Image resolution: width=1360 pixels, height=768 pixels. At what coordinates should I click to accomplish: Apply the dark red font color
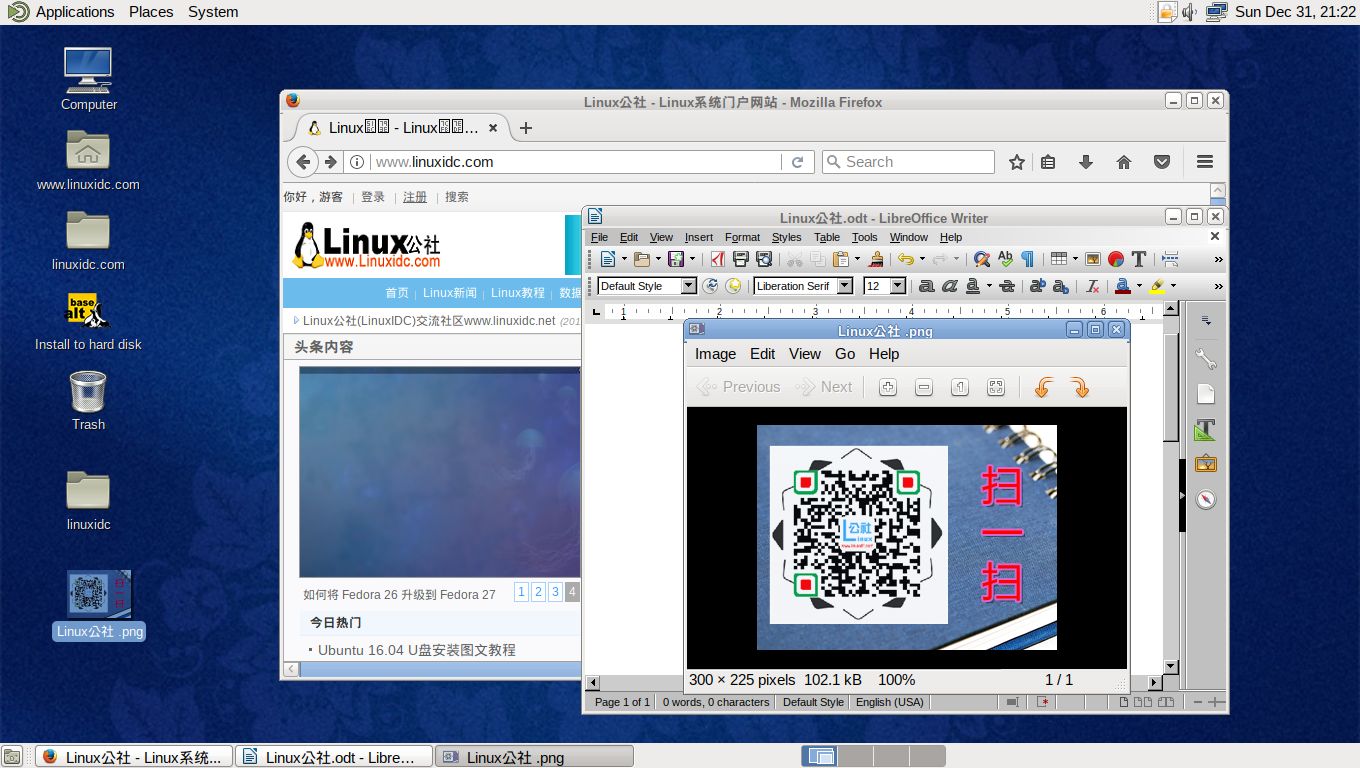pyautogui.click(x=1123, y=286)
